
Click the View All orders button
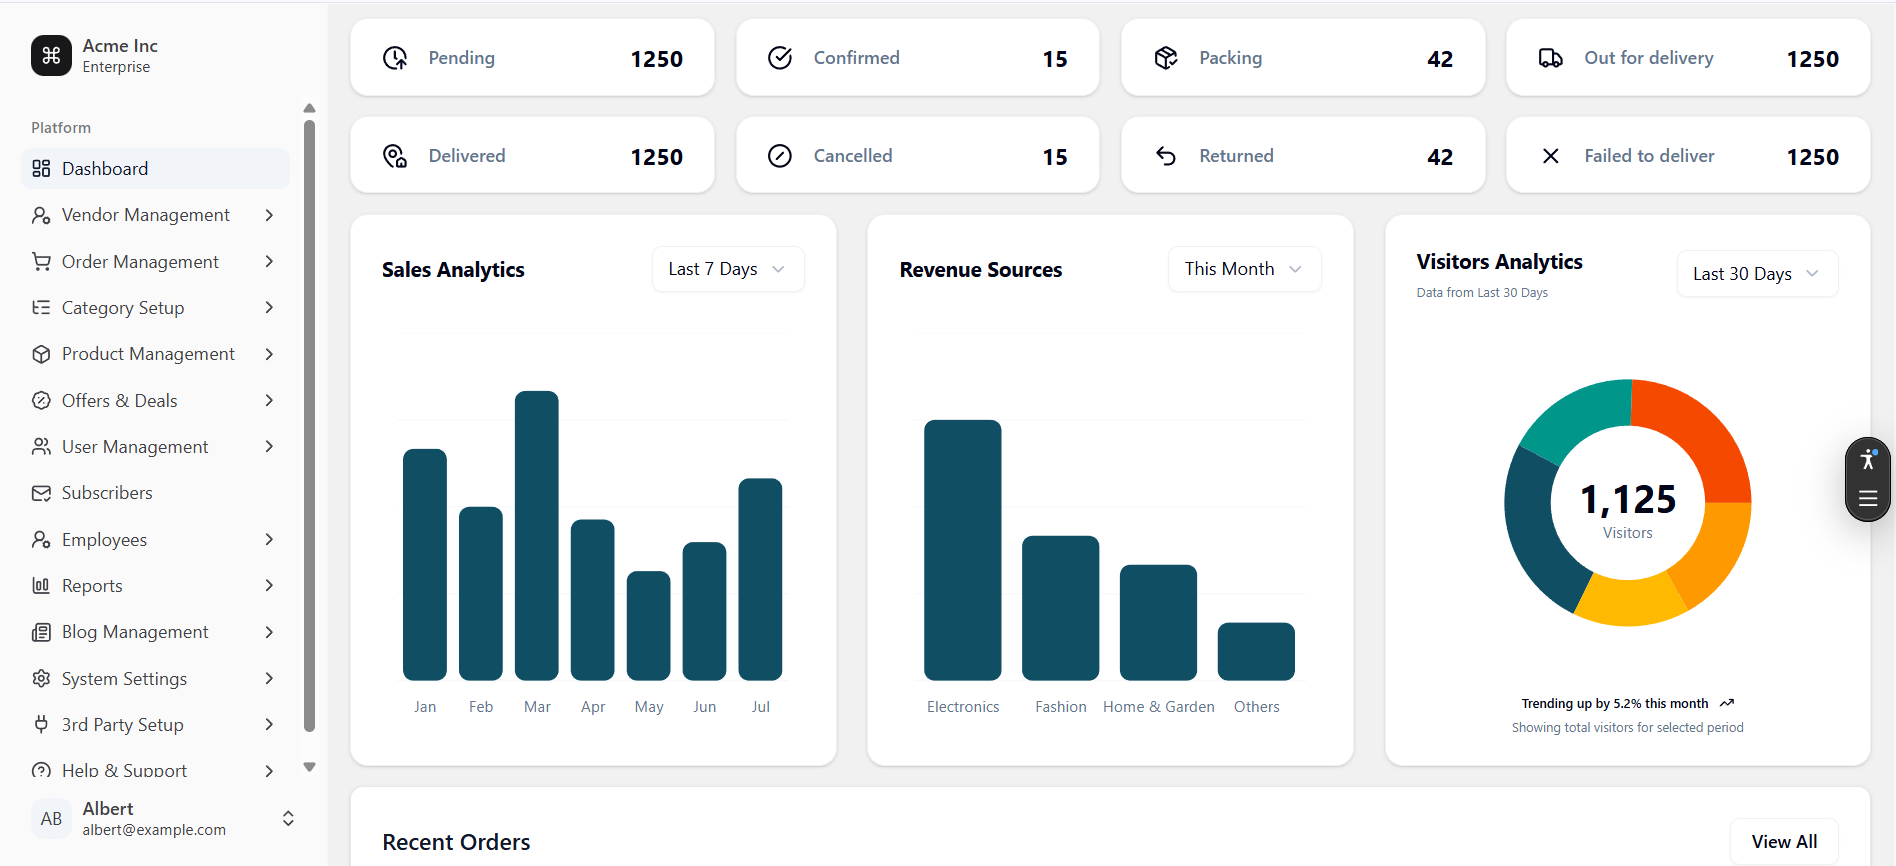pos(1784,842)
